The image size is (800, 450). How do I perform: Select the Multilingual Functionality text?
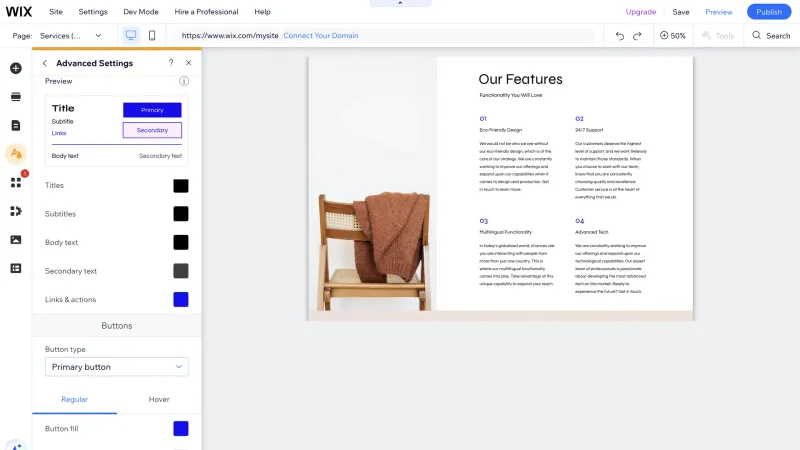click(x=506, y=232)
